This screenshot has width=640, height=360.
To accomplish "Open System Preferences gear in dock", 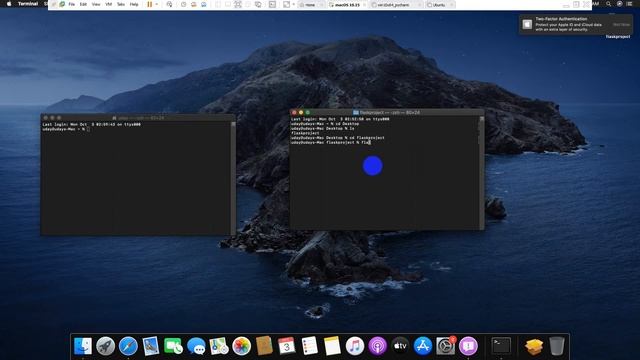I will click(x=446, y=346).
